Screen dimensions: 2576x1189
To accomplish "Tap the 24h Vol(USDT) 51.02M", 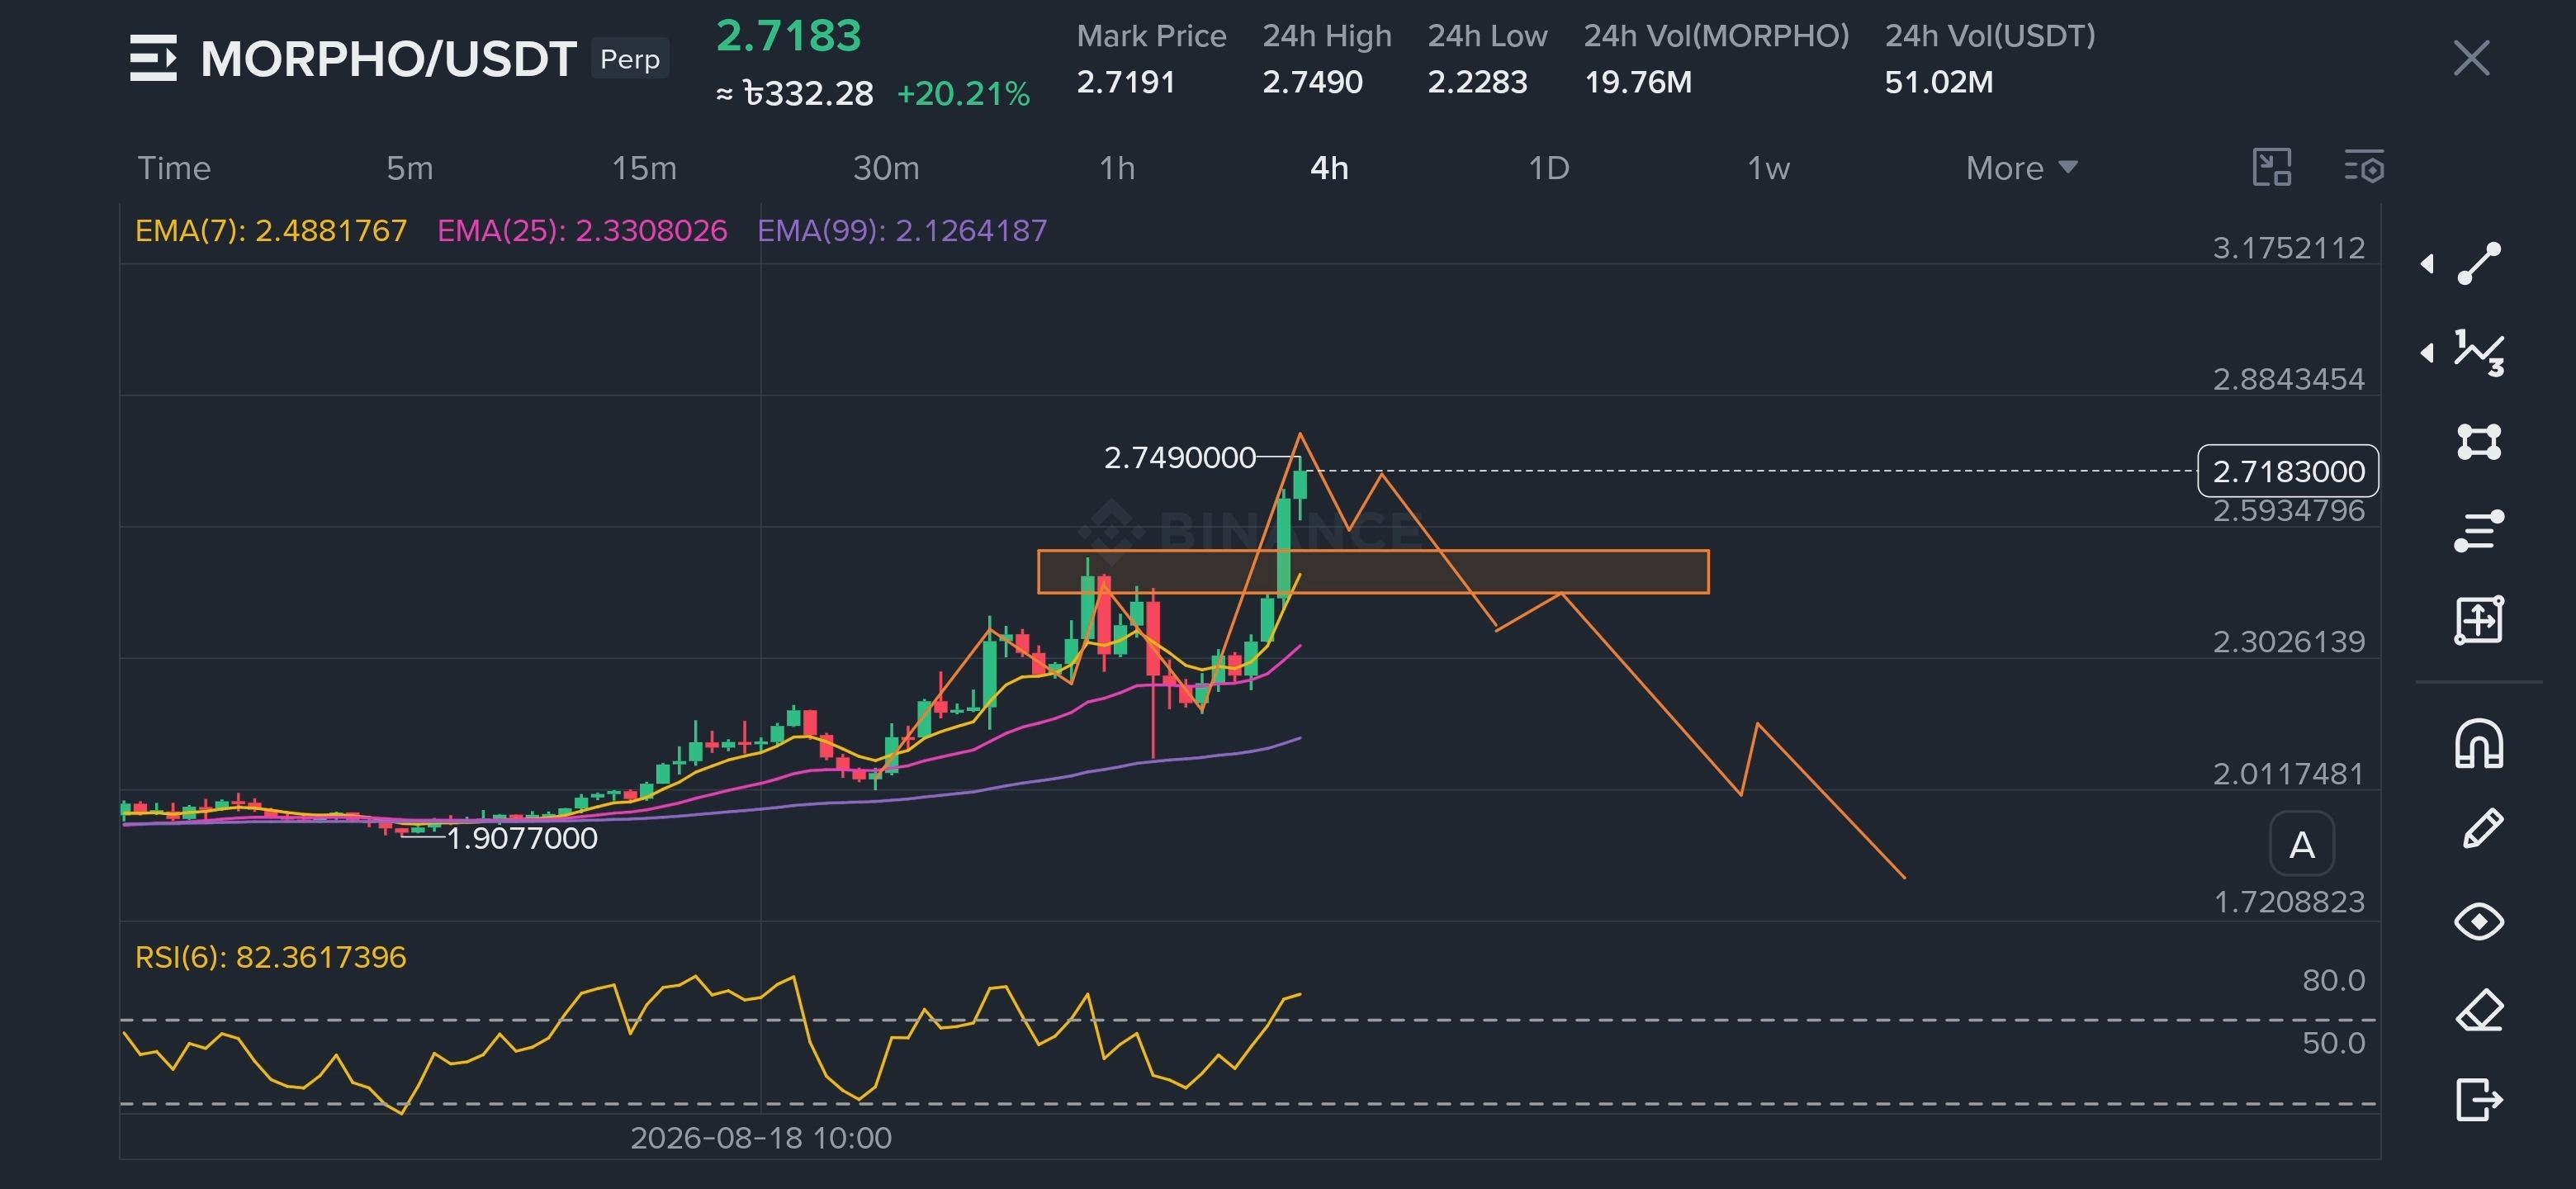I will click(x=1939, y=82).
